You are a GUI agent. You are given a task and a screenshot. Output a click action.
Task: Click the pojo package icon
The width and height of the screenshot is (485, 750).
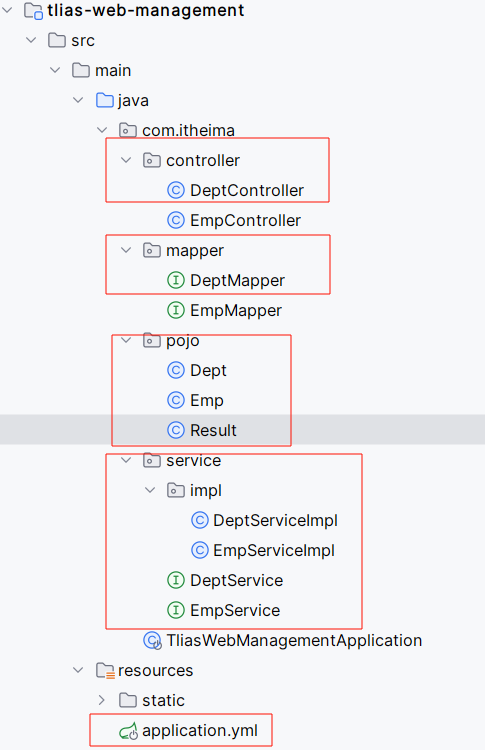click(152, 340)
